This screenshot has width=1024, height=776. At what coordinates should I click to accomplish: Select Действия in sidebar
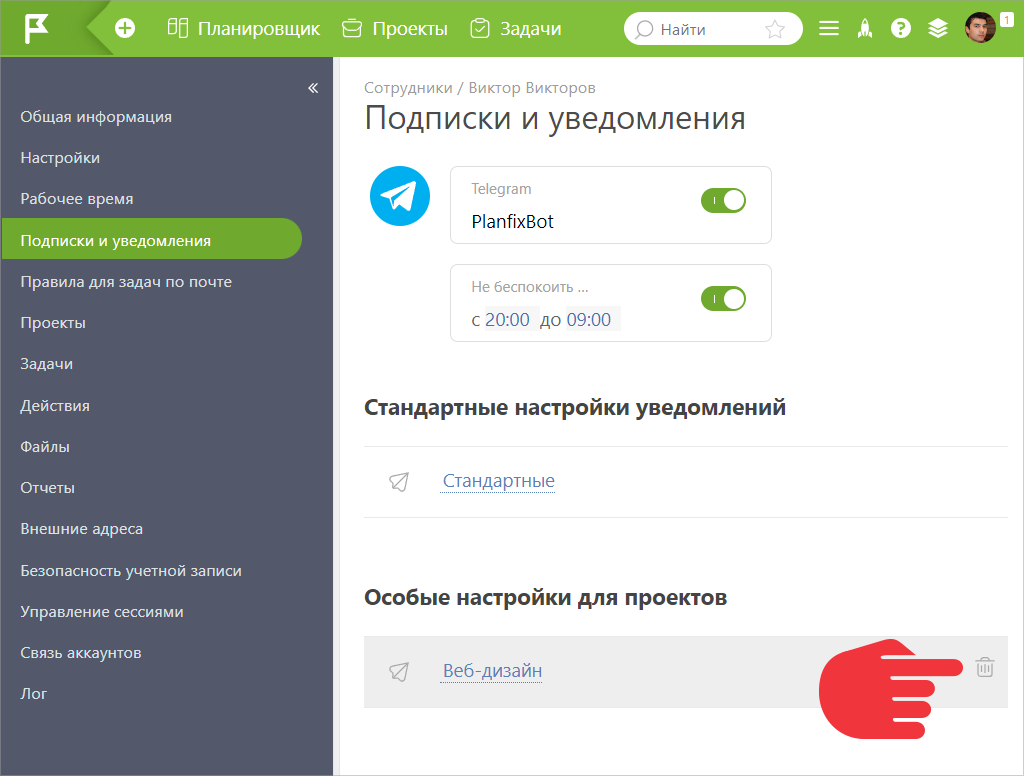point(55,406)
